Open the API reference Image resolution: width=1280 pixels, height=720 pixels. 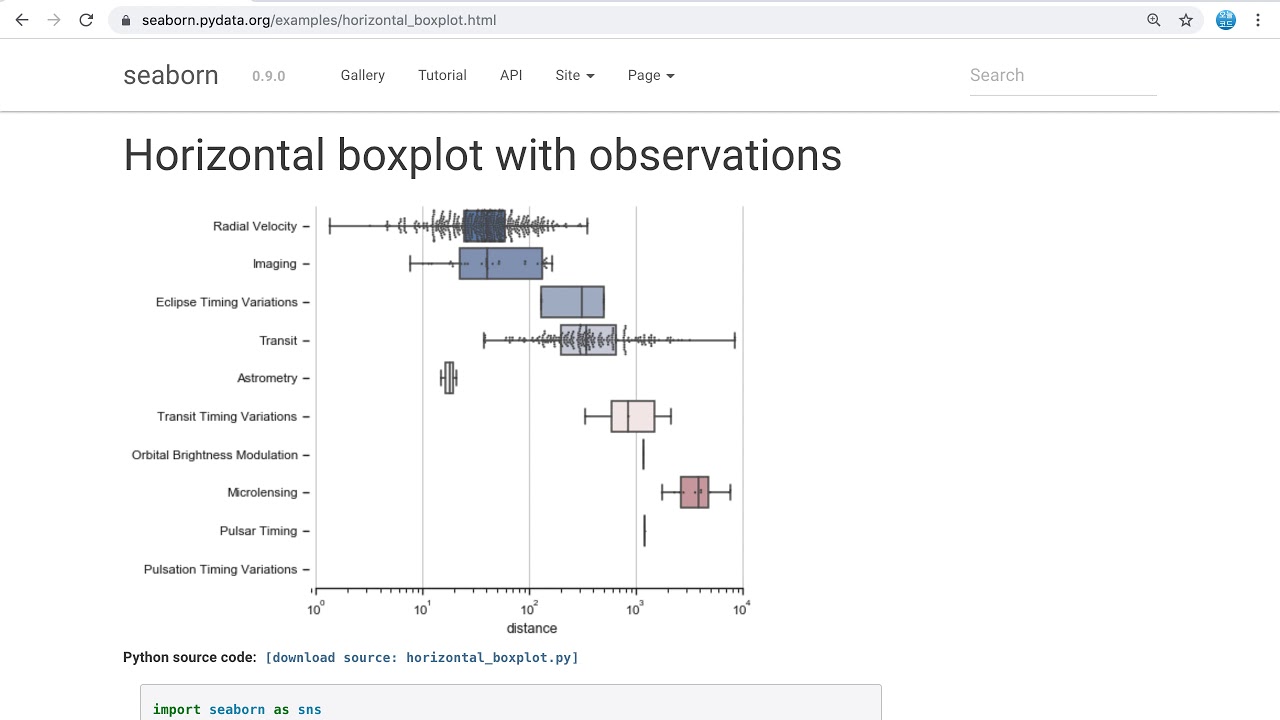point(511,75)
